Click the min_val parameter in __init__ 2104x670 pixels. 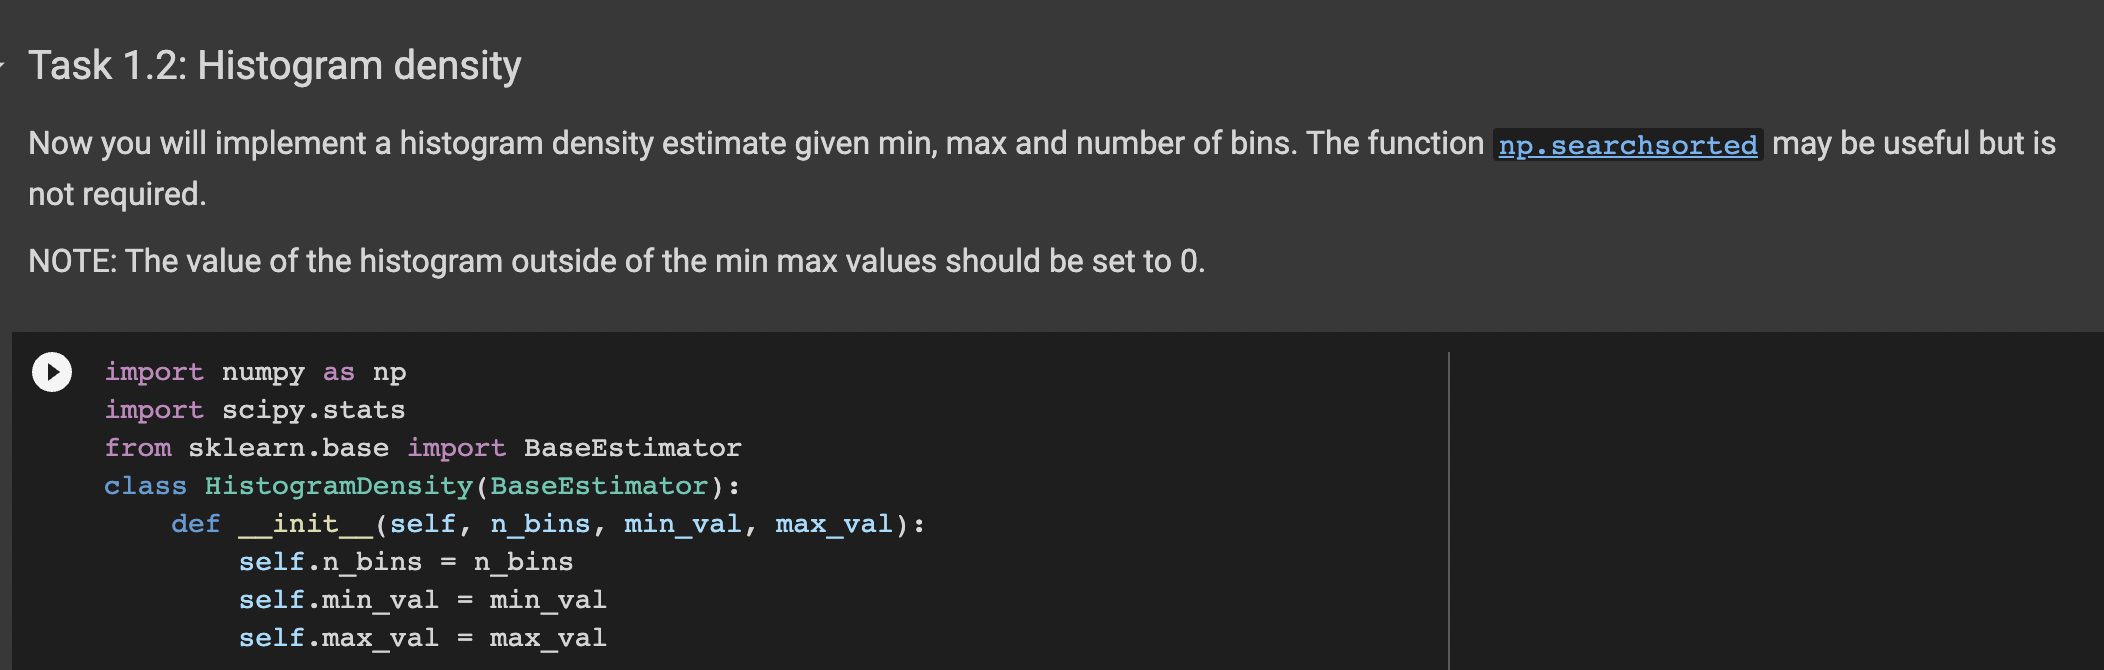(x=684, y=523)
